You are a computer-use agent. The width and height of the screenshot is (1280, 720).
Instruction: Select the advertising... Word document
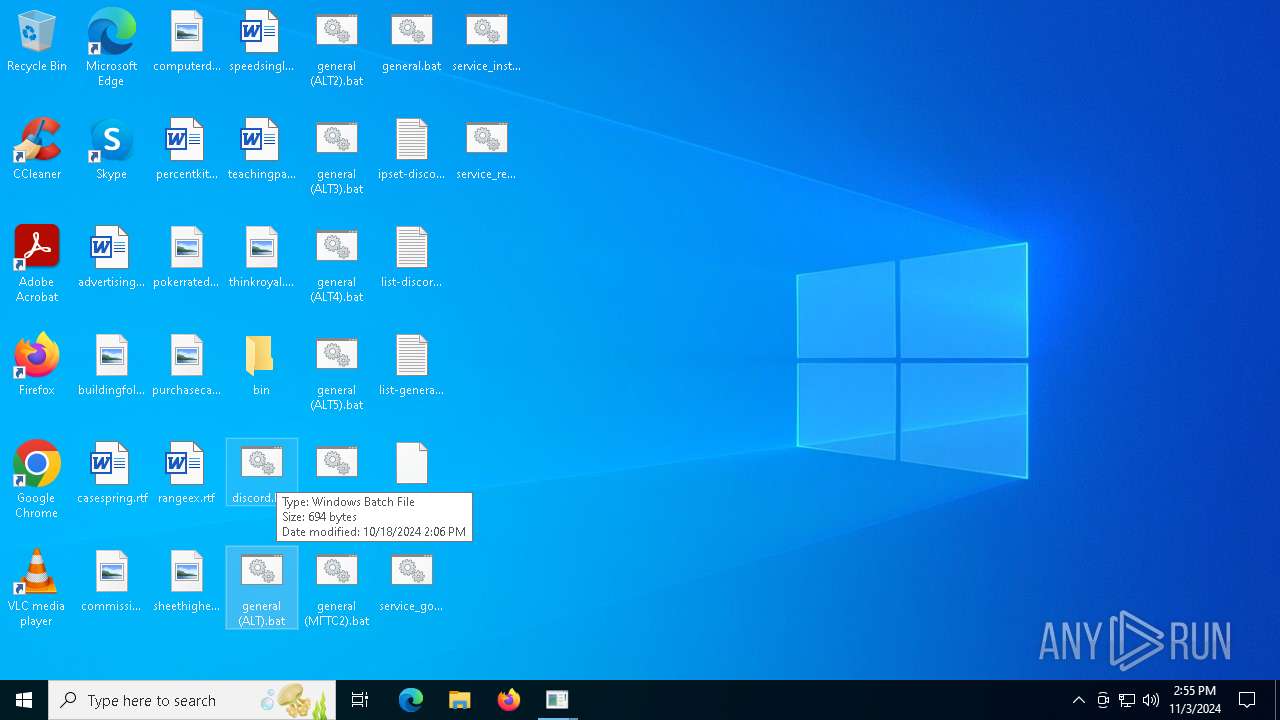(x=111, y=257)
